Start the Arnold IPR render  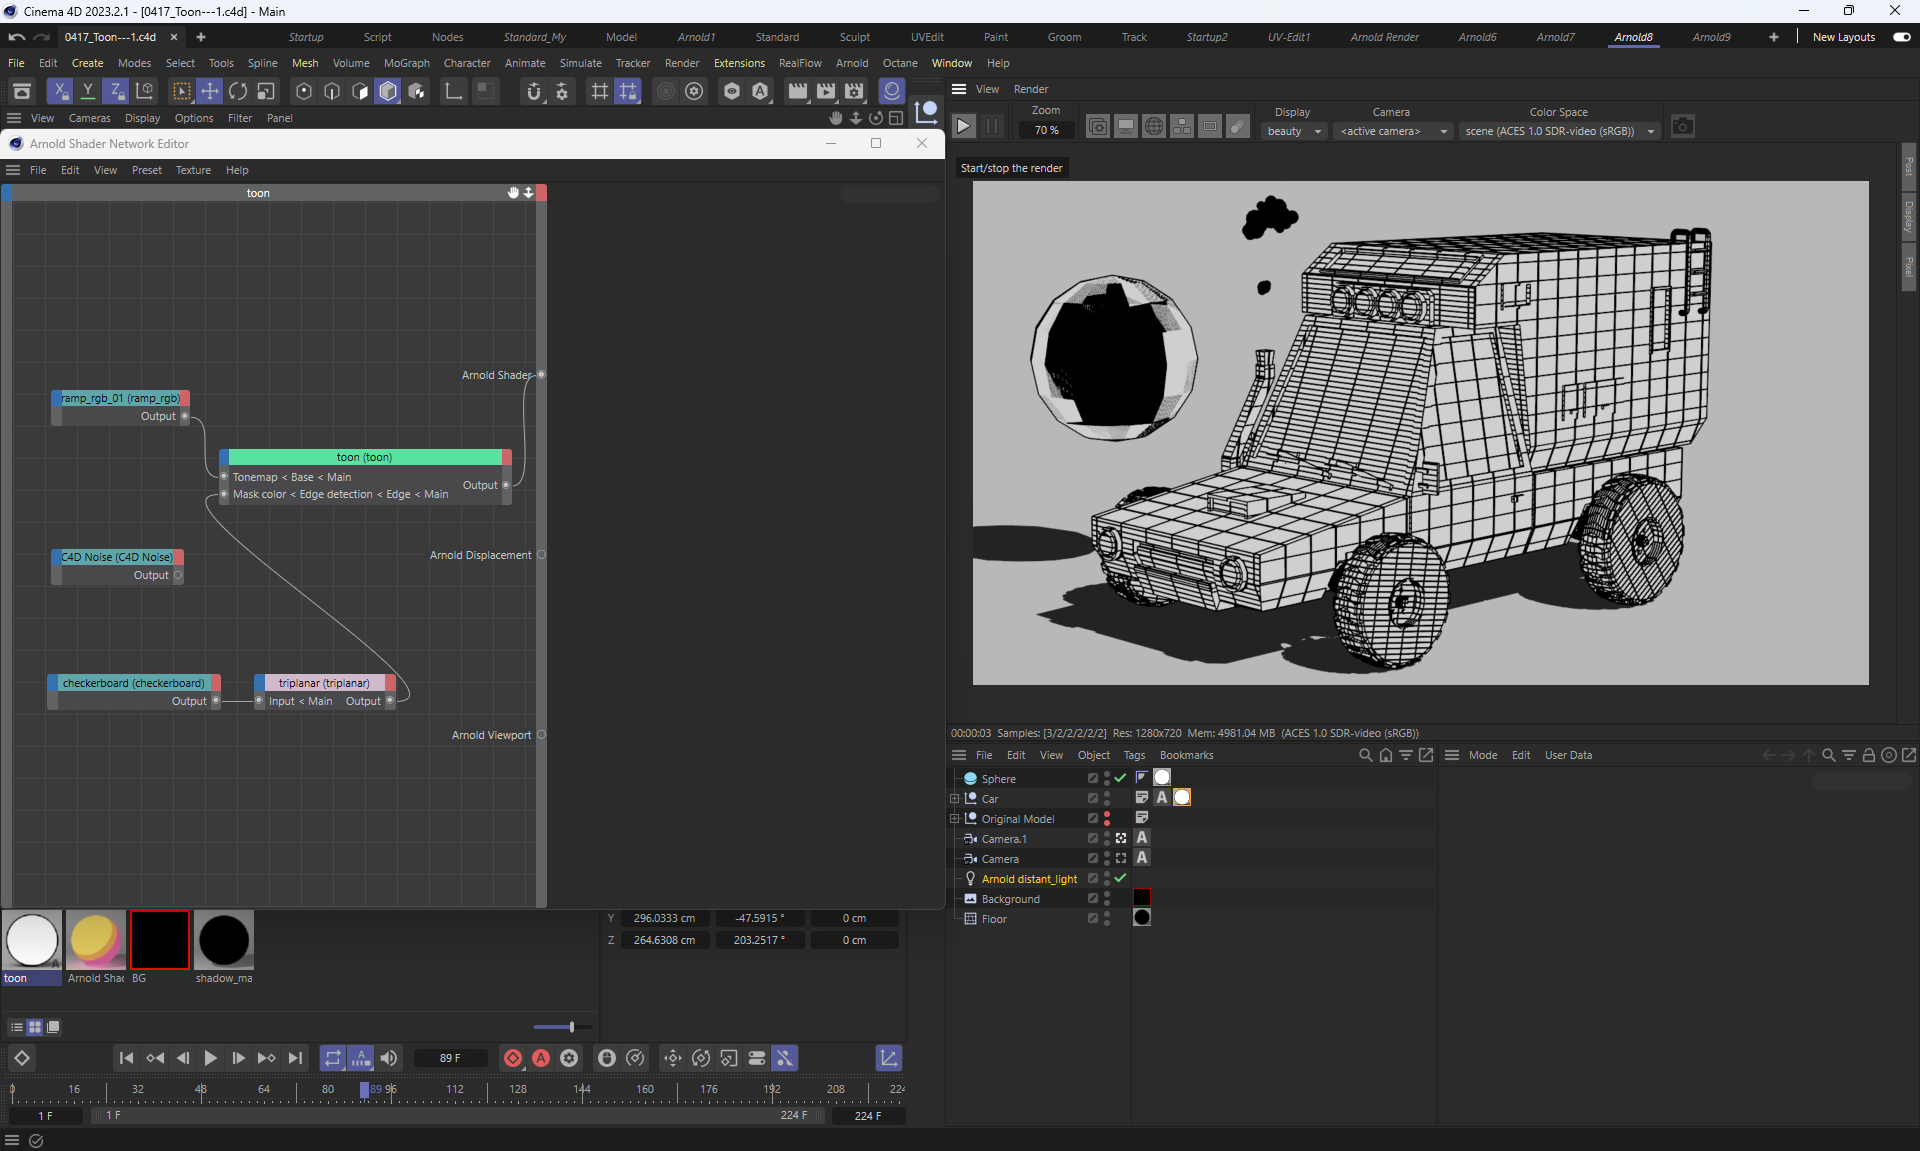pos(963,127)
